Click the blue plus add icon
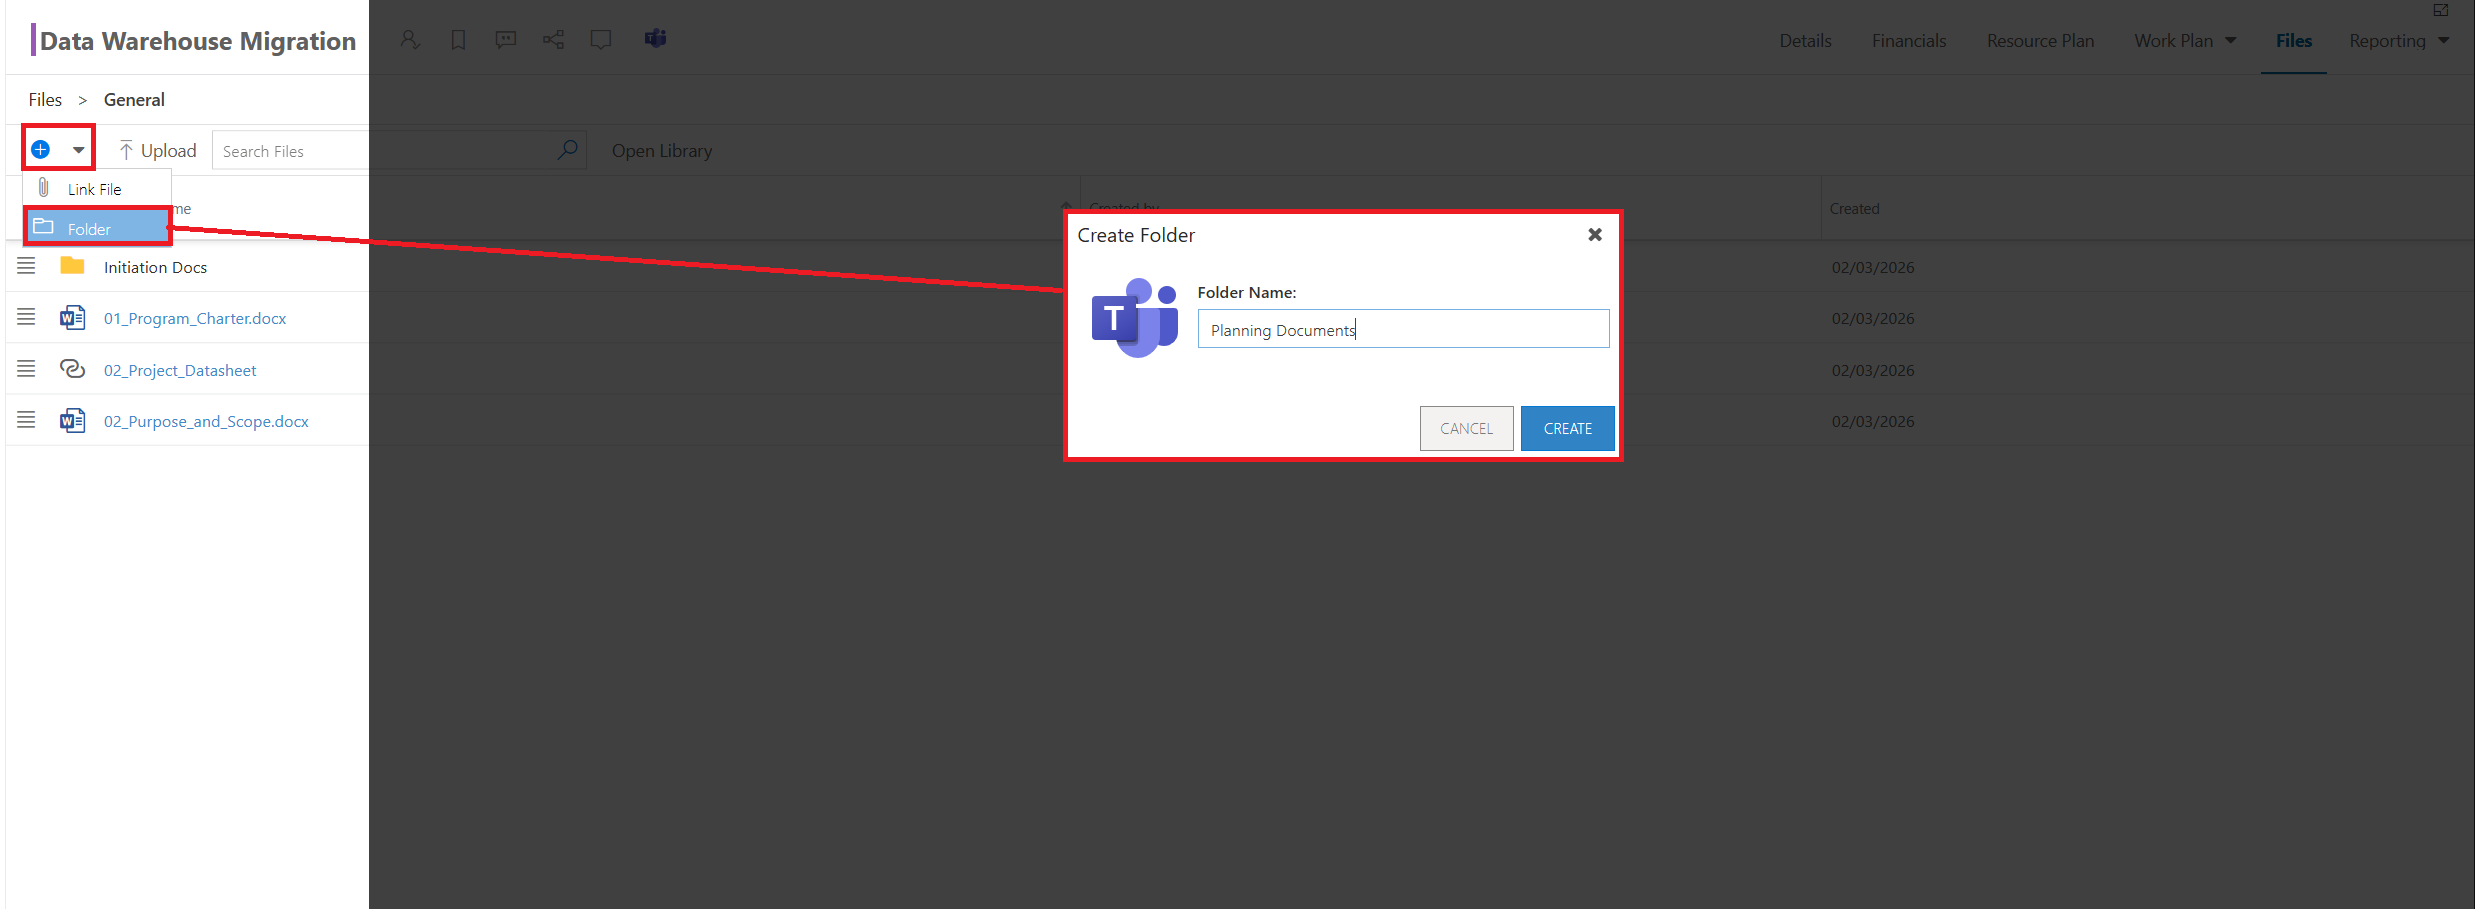This screenshot has height=909, width=2475. click(x=41, y=150)
